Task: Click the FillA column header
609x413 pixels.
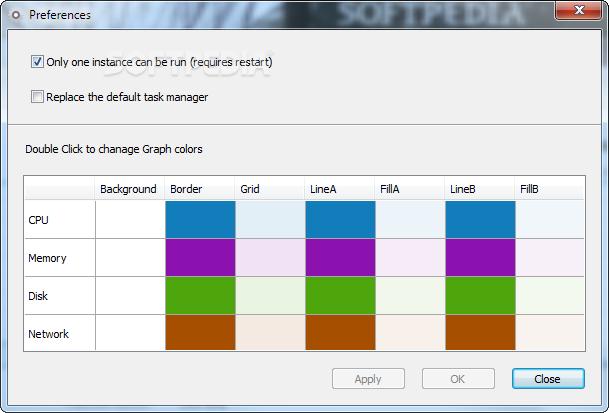Action: (x=409, y=189)
